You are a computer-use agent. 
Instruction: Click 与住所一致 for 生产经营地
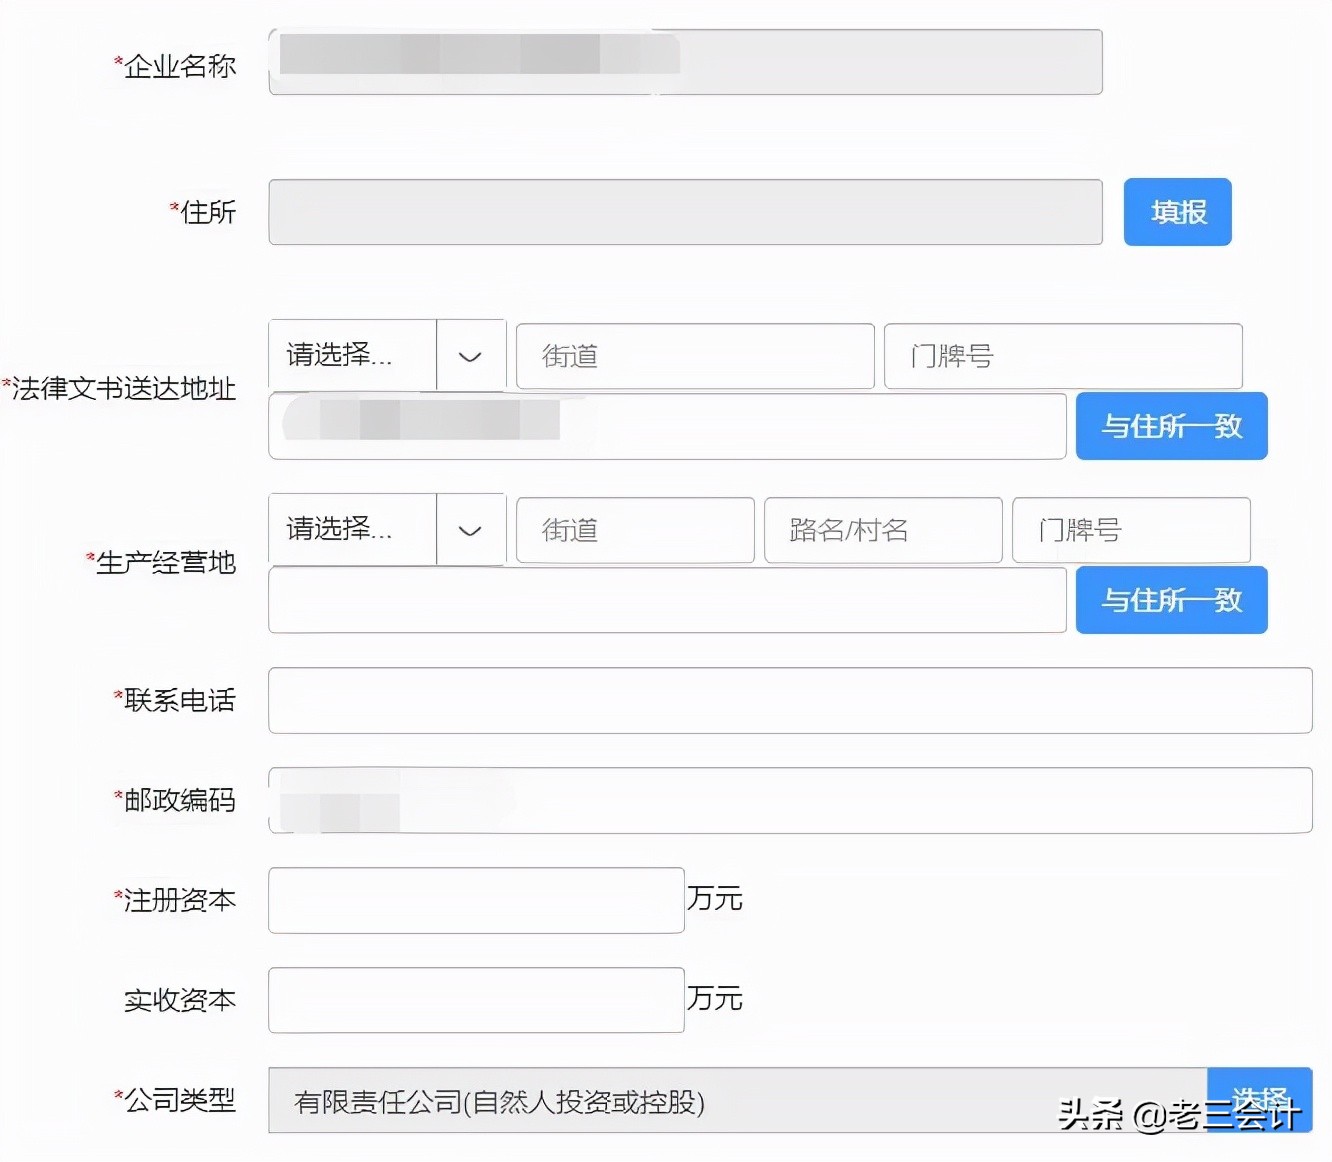(1171, 600)
